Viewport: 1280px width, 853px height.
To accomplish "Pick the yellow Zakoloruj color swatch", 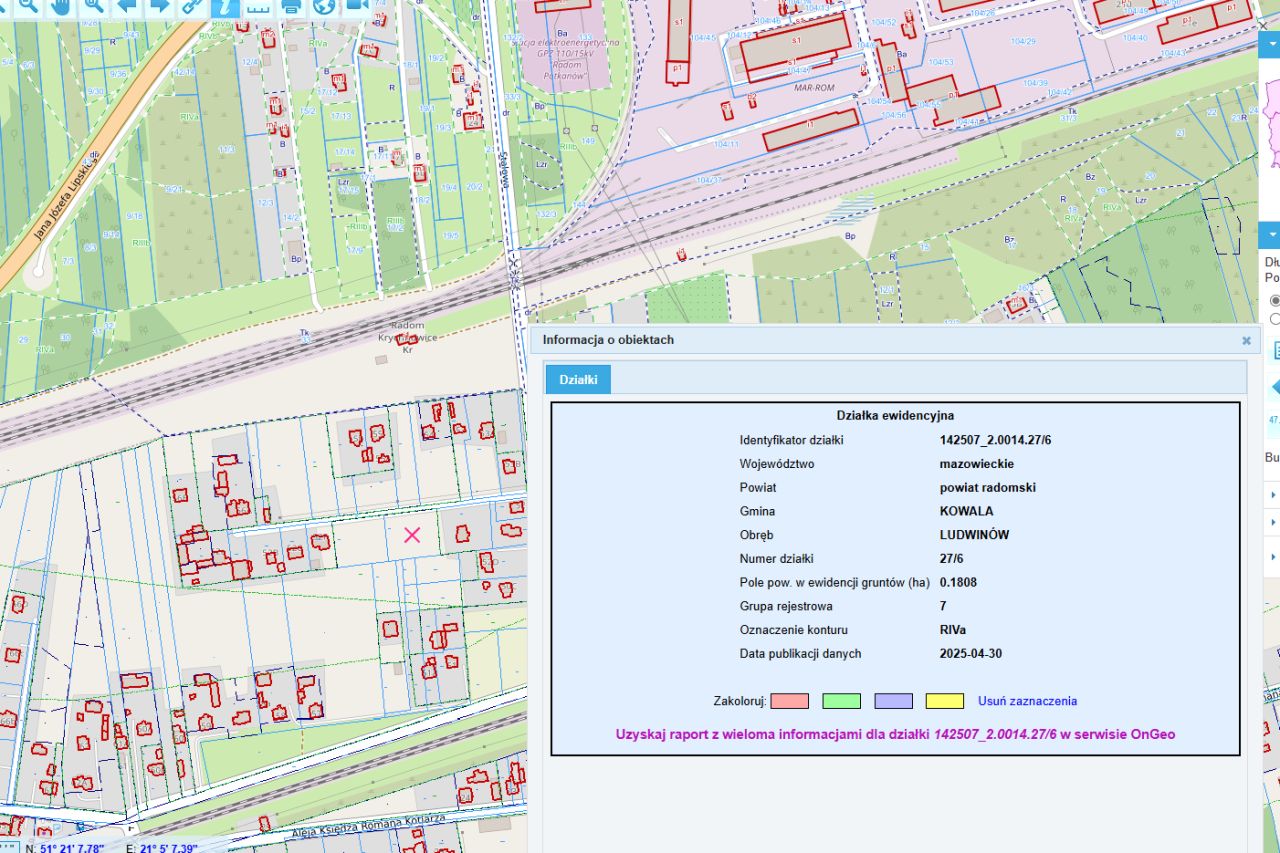I will point(944,701).
